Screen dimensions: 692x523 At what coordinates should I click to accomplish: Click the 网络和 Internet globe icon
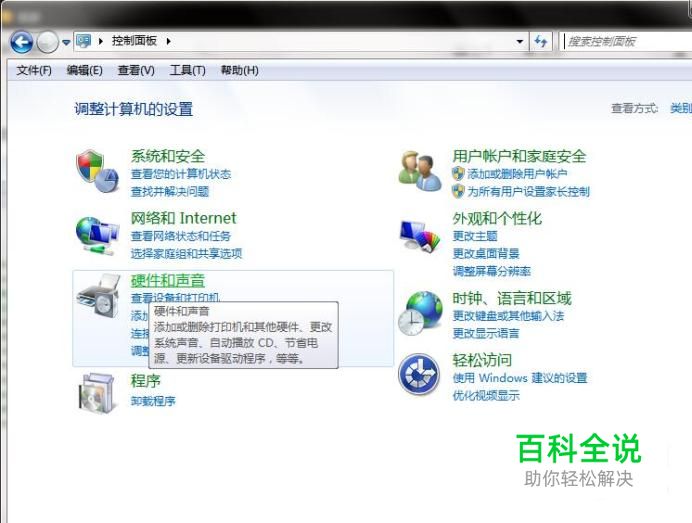(97, 236)
